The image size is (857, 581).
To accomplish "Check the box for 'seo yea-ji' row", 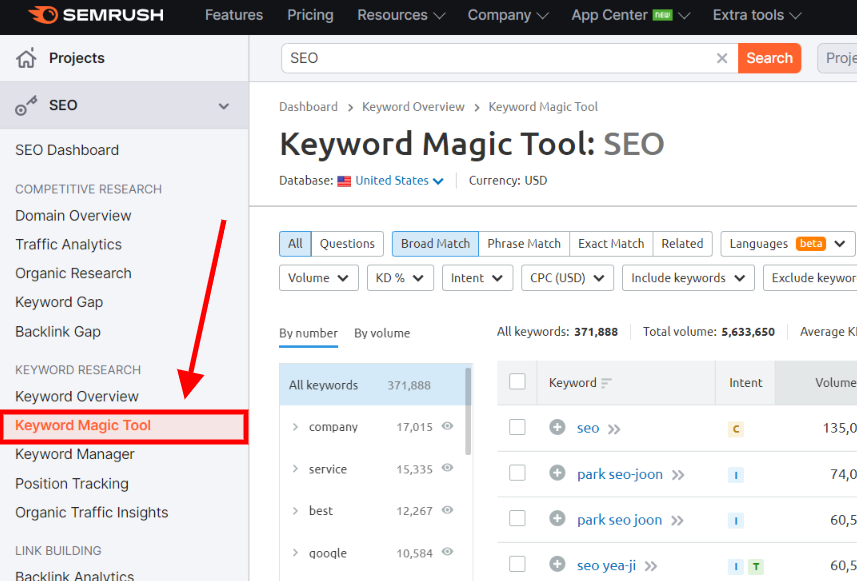I will tap(517, 564).
